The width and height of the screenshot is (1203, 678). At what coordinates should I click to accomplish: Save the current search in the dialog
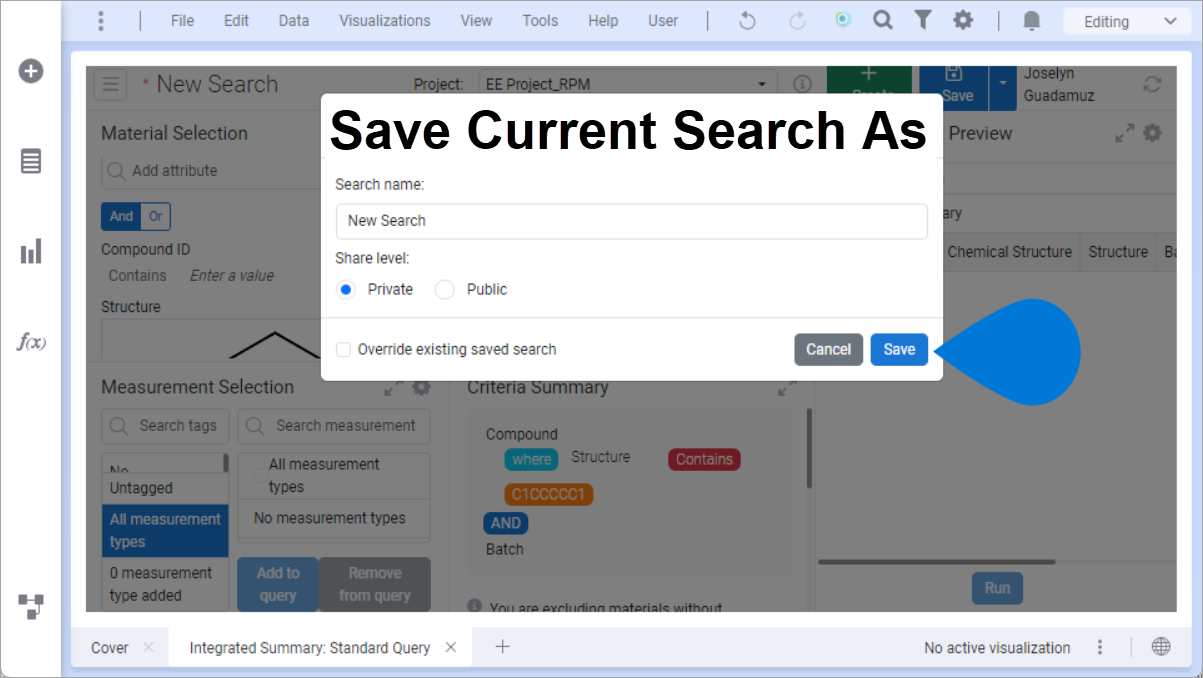pos(898,349)
